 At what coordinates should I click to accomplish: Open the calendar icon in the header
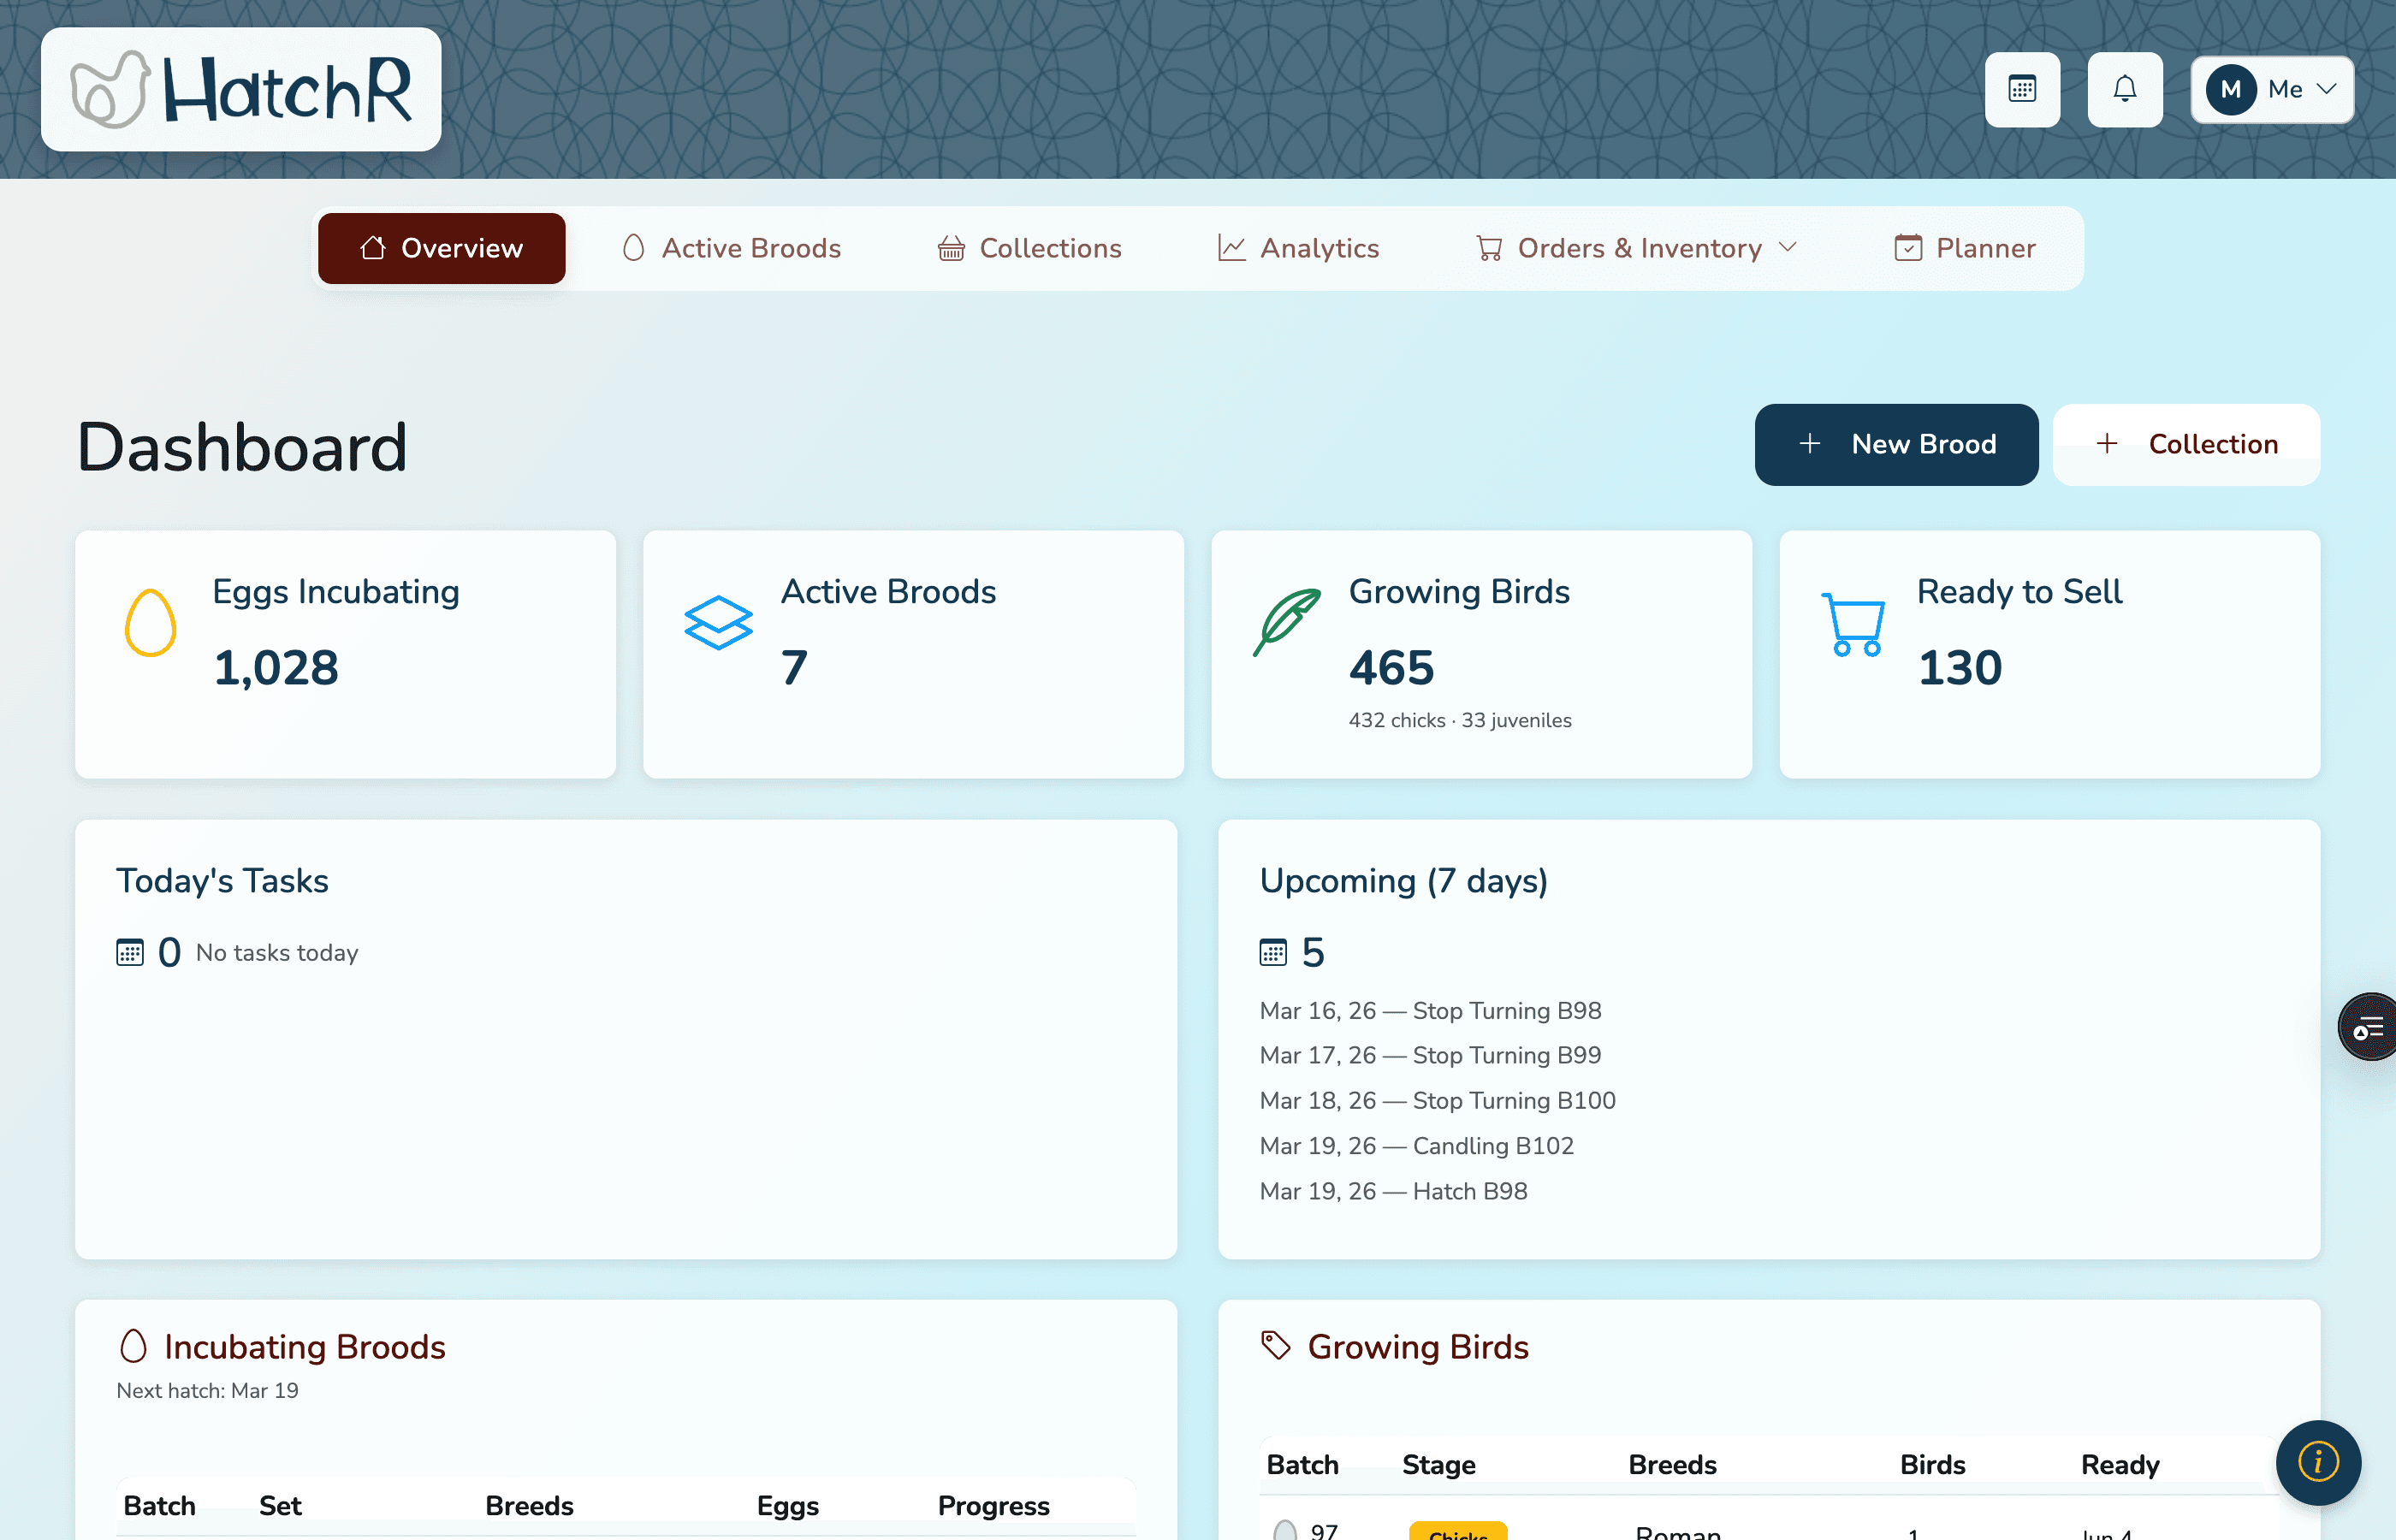click(x=2022, y=89)
